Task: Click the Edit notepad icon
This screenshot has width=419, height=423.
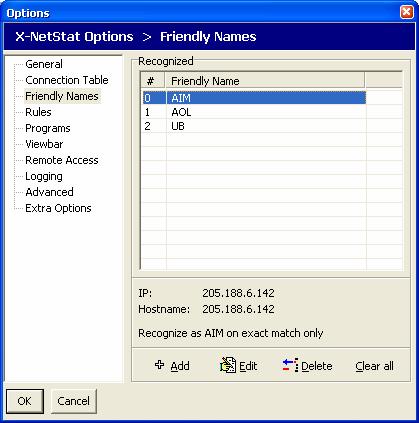Action: (228, 365)
